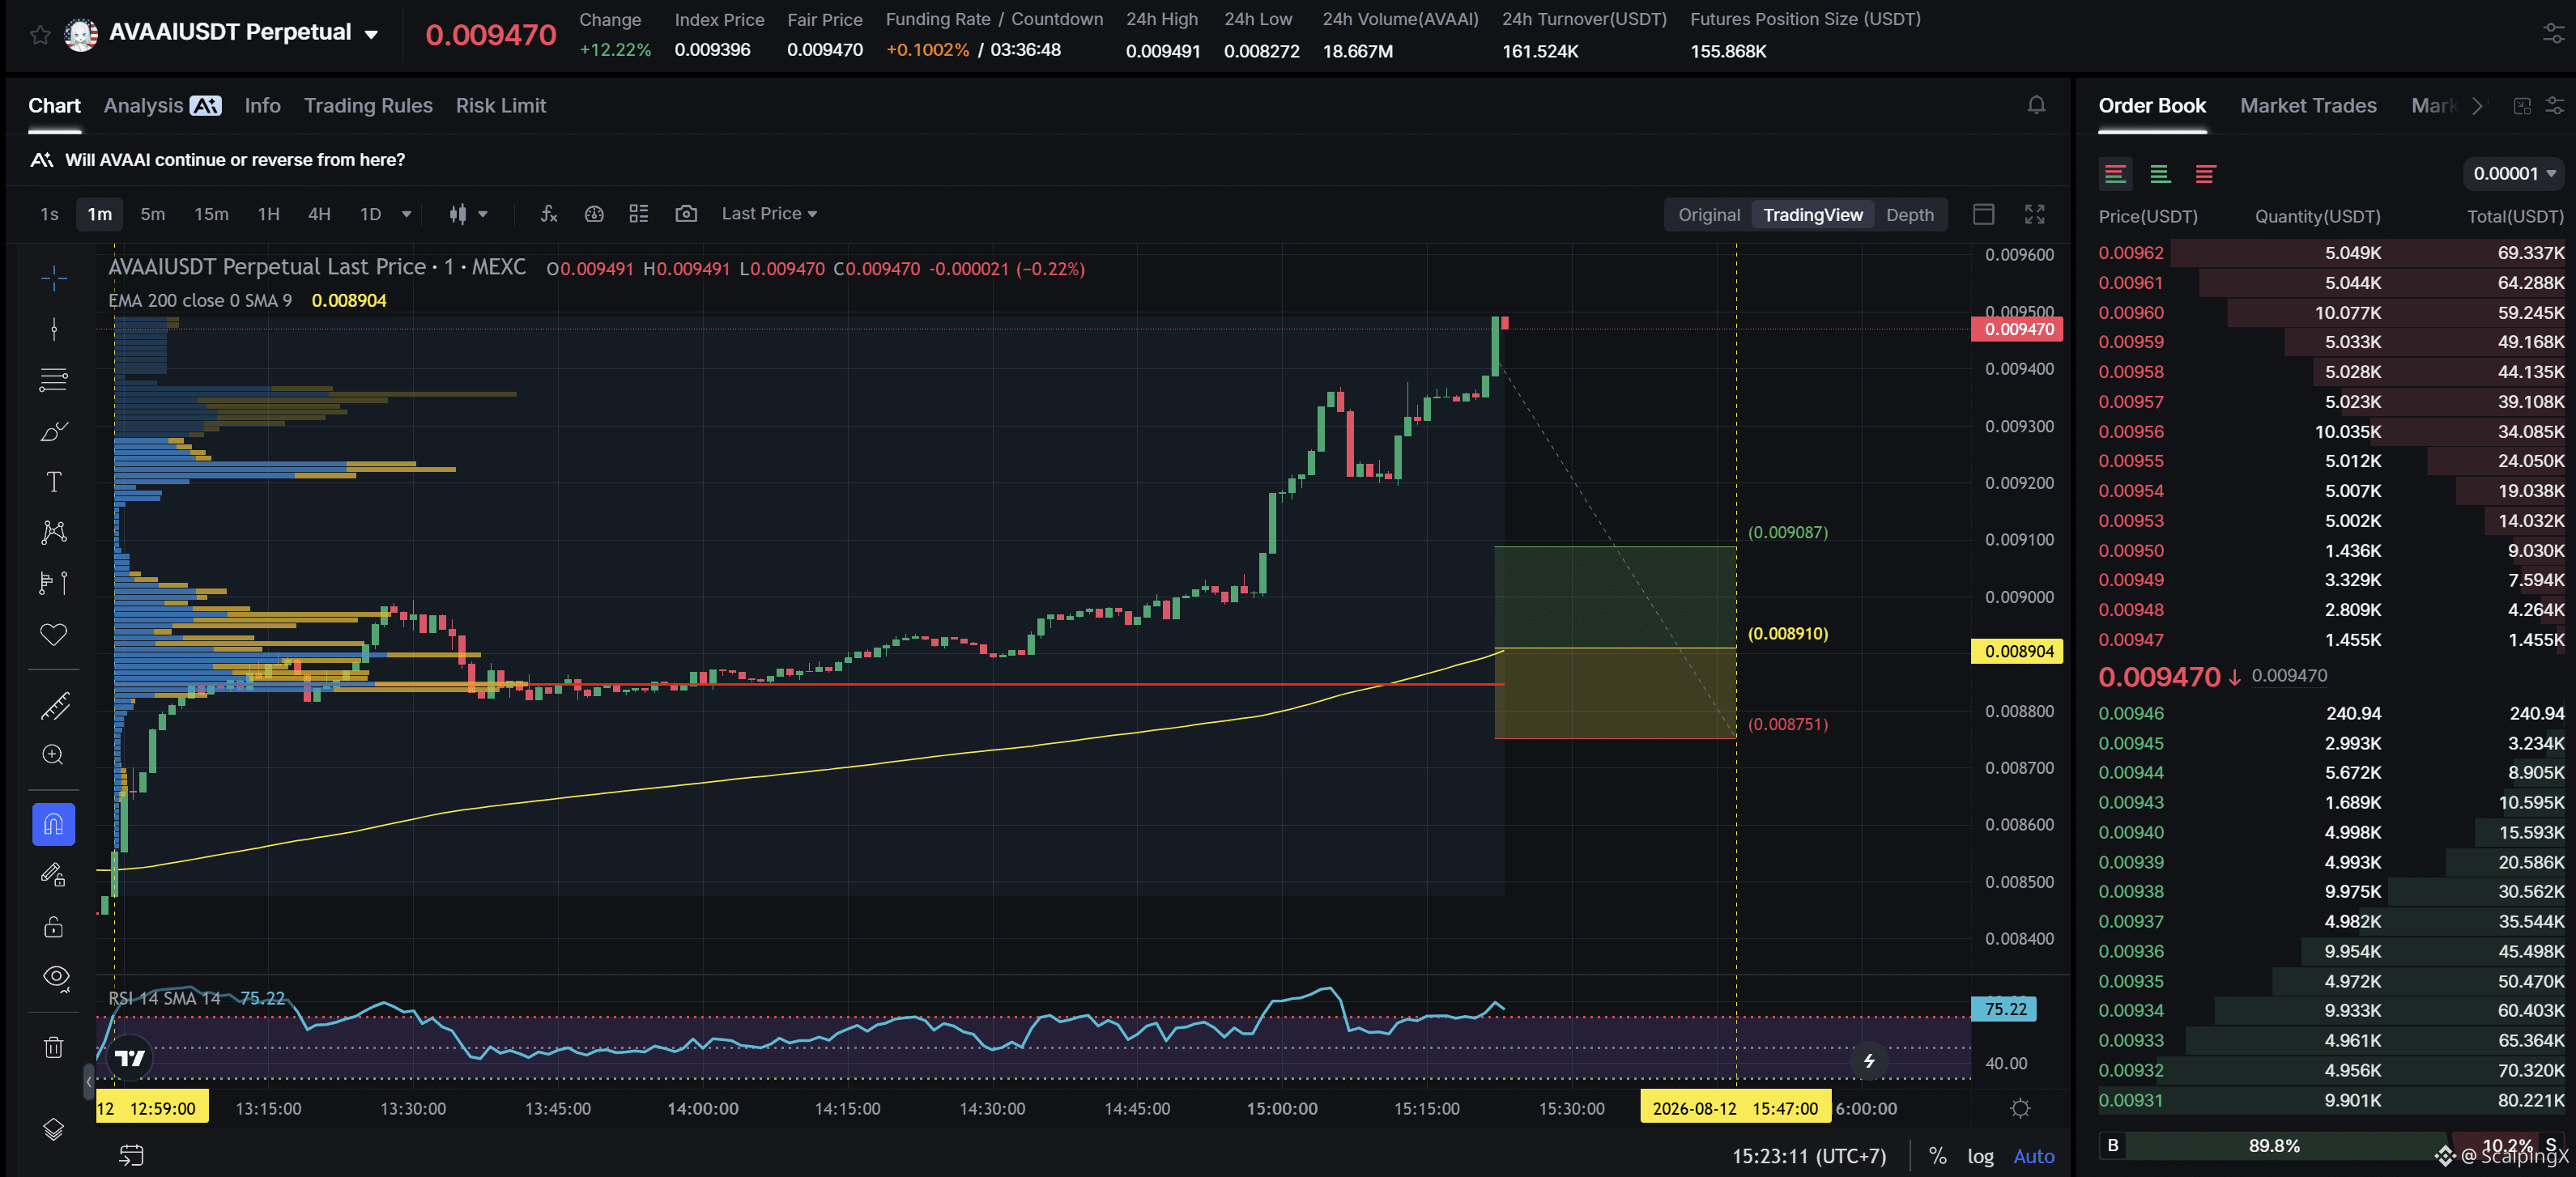Show both buy and sell orders view

click(x=2115, y=174)
